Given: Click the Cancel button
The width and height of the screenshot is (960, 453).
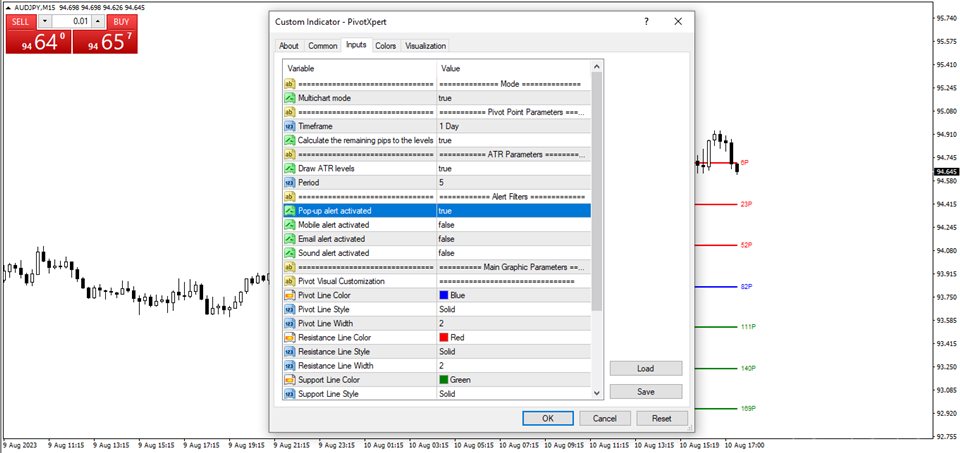Looking at the screenshot, I should pyautogui.click(x=605, y=419).
